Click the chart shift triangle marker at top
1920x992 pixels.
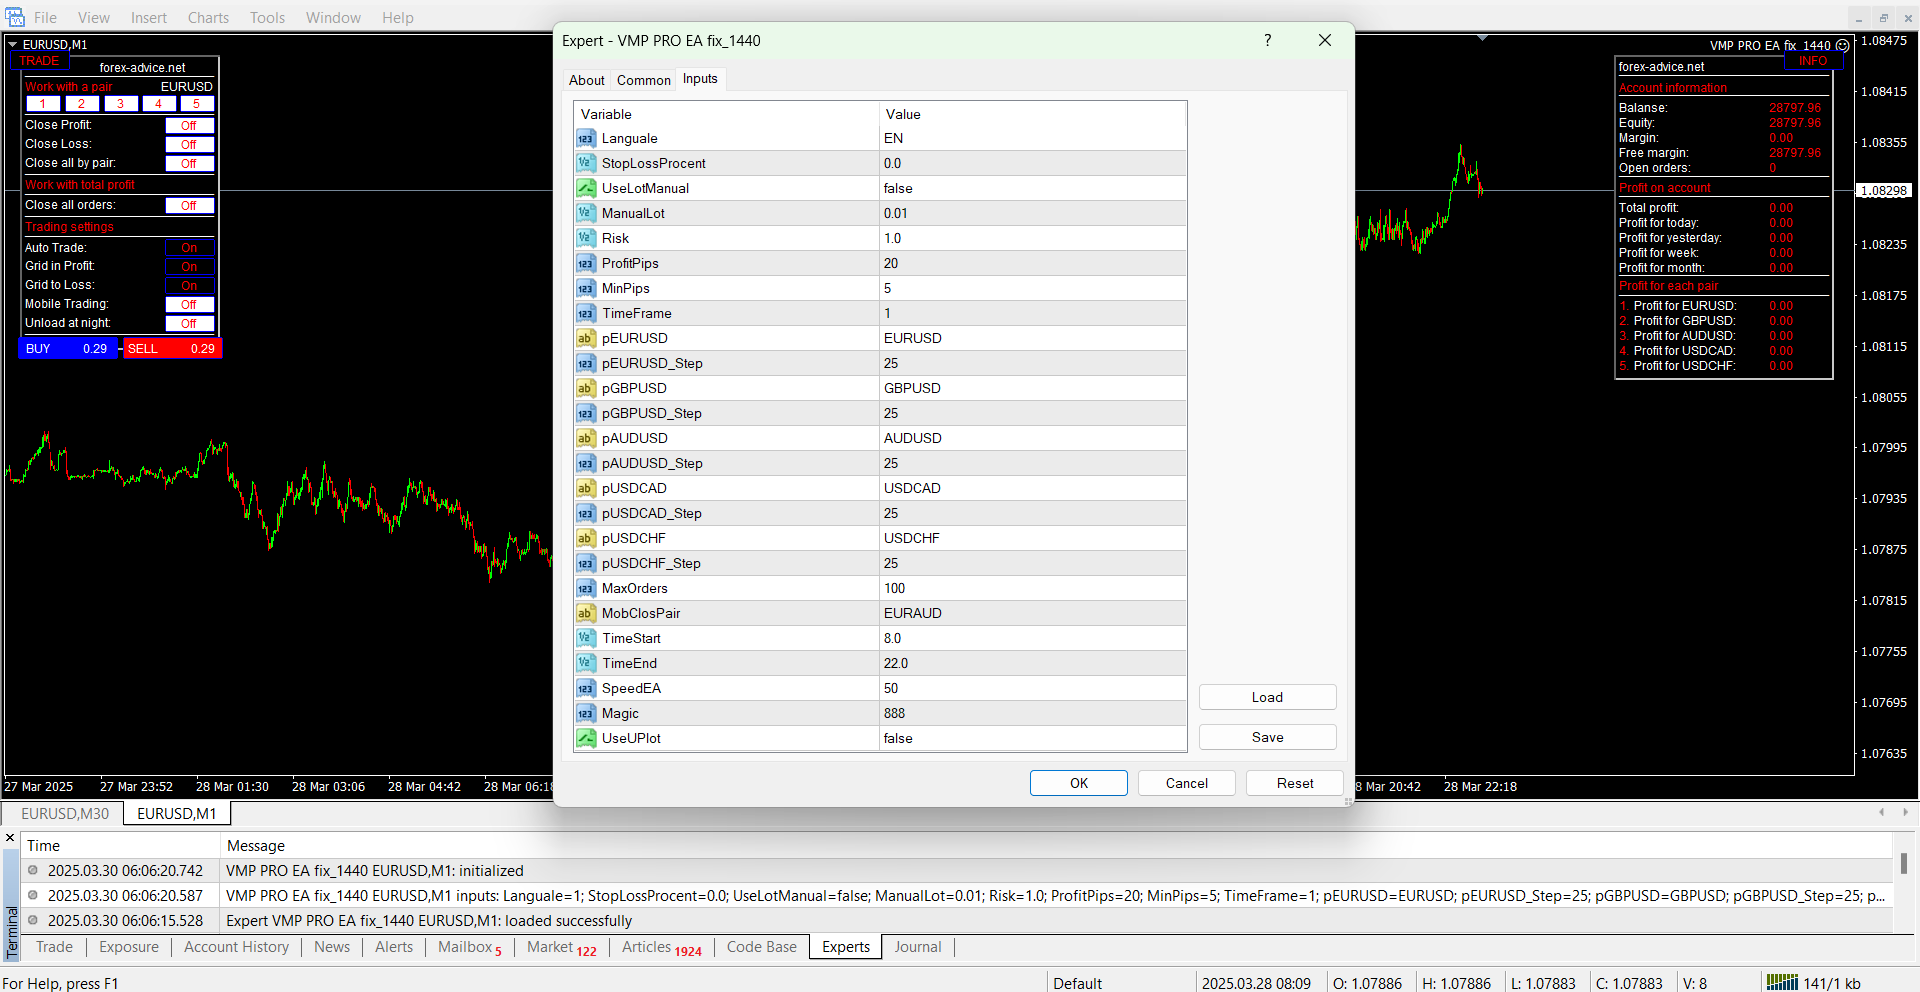(x=1482, y=38)
